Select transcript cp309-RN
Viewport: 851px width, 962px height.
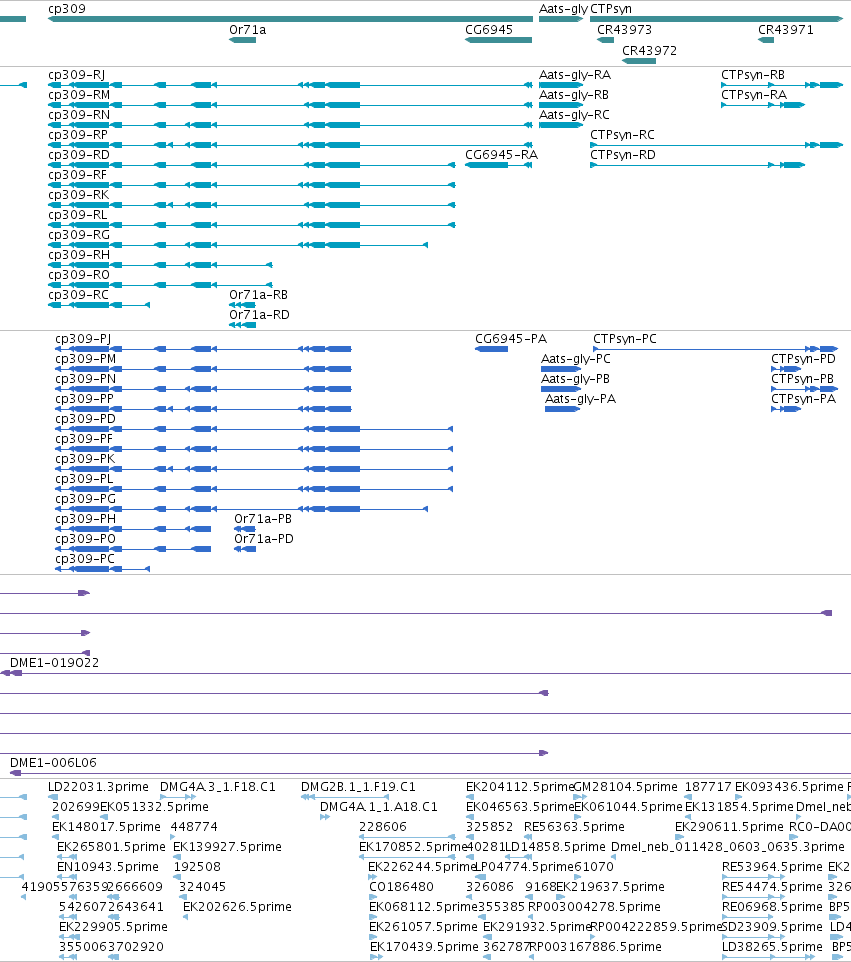pyautogui.click(x=79, y=115)
